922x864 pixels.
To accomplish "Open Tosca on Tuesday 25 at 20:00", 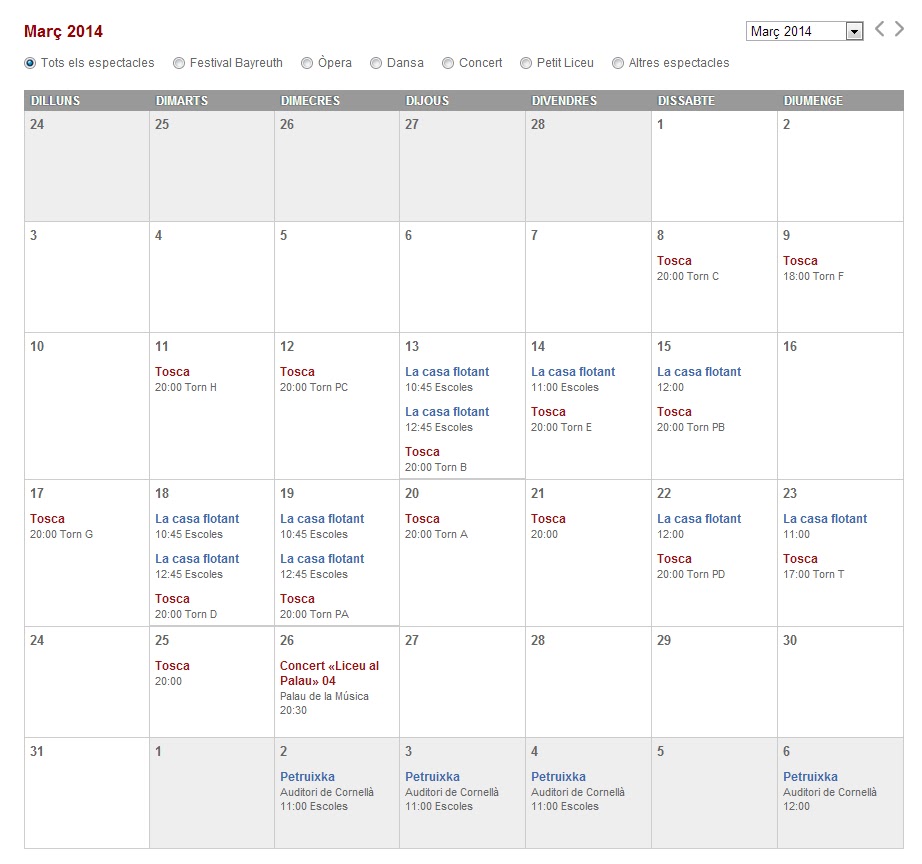I will (x=172, y=666).
